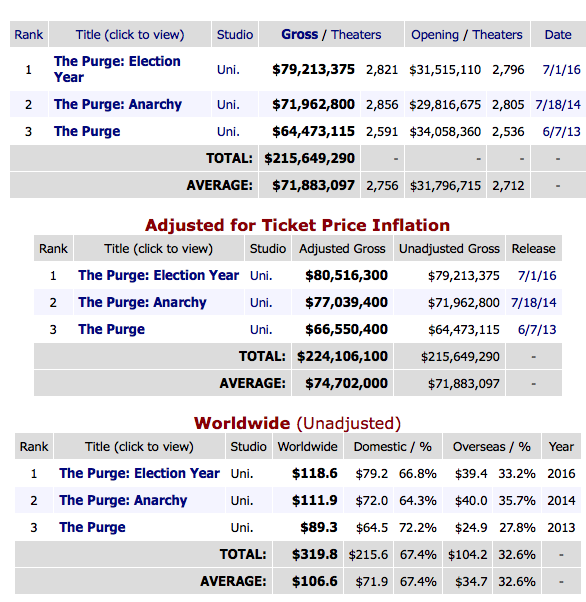Sort first table by Theaters next to Gross
This screenshot has height=602, width=586.
pos(356,35)
